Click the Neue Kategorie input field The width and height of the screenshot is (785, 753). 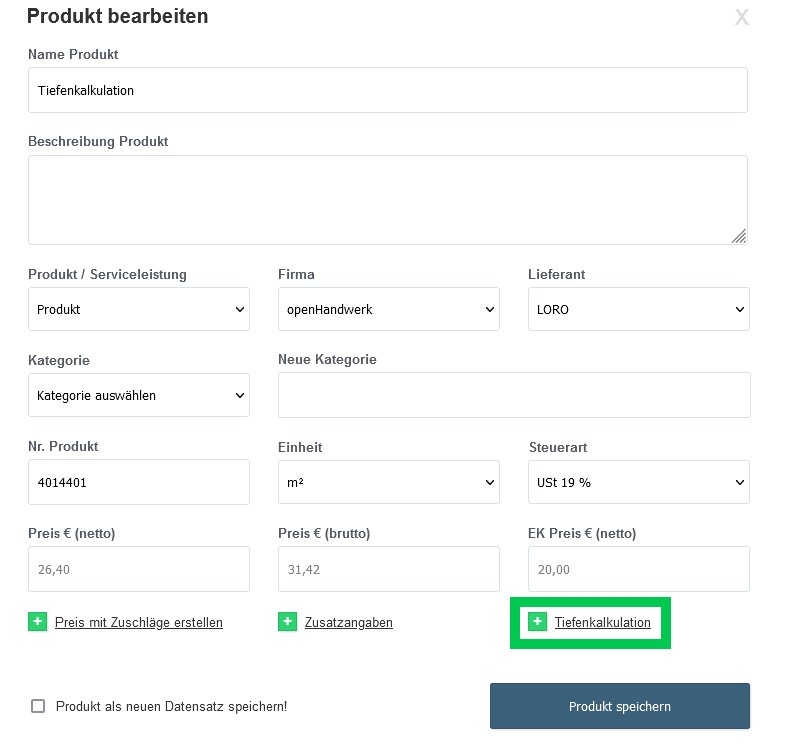click(514, 395)
